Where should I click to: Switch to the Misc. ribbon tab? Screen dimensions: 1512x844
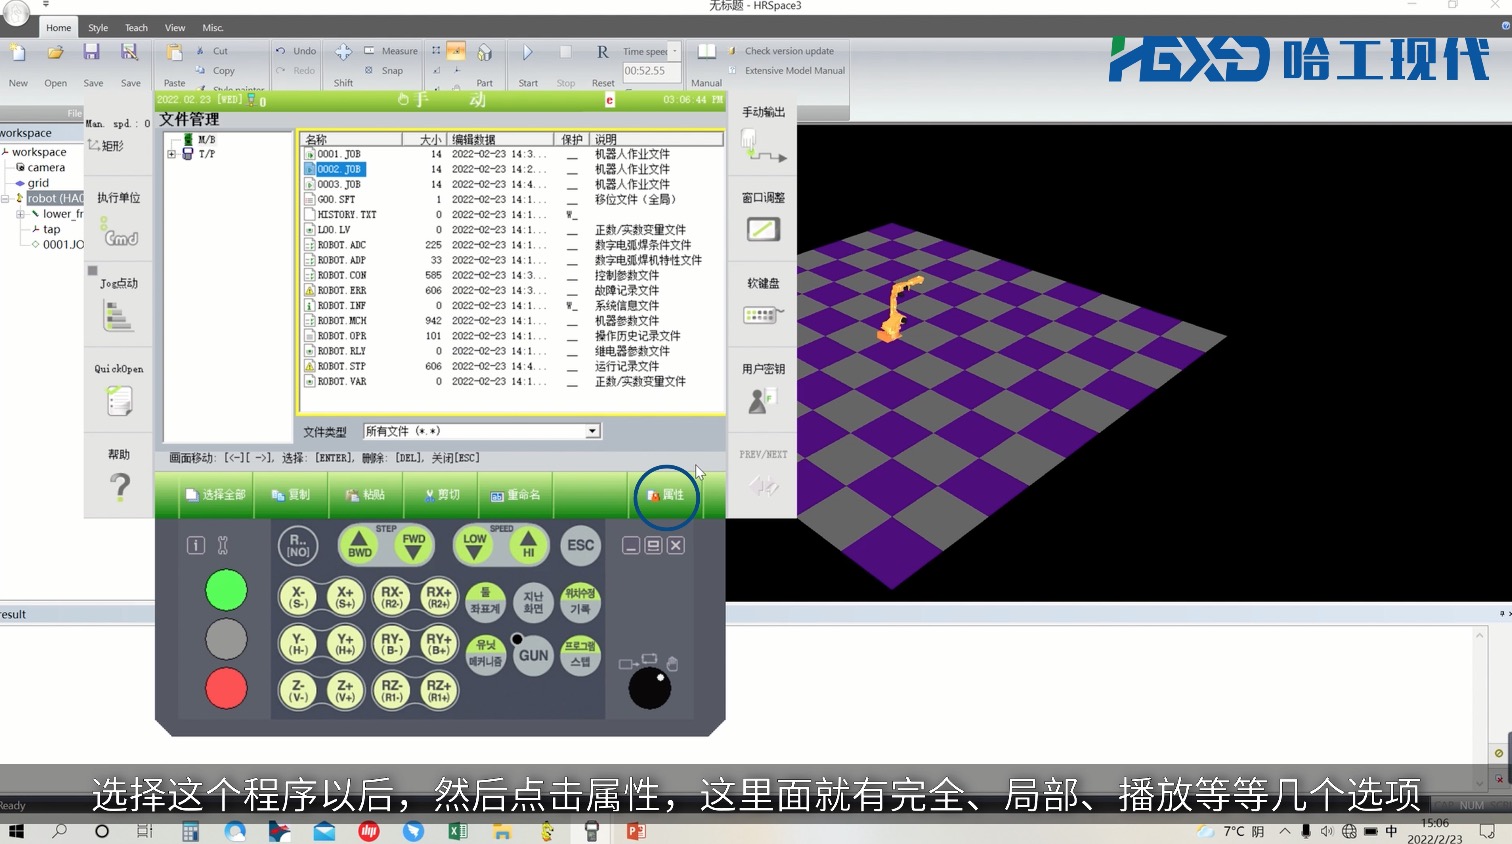pyautogui.click(x=213, y=28)
